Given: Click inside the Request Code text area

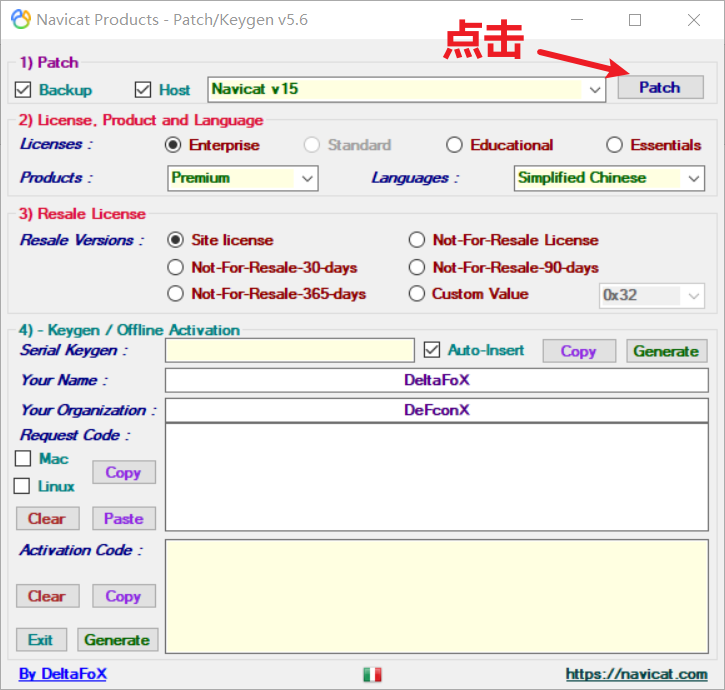Looking at the screenshot, I should pyautogui.click(x=436, y=477).
